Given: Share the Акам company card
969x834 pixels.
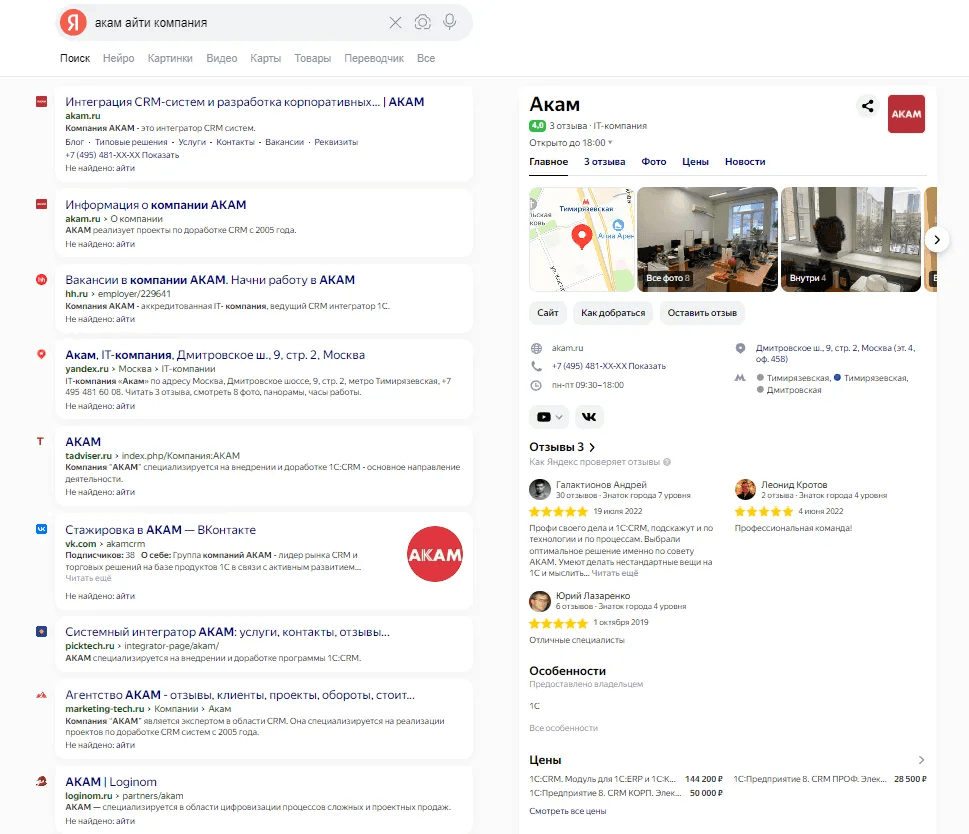Looking at the screenshot, I should point(868,106).
